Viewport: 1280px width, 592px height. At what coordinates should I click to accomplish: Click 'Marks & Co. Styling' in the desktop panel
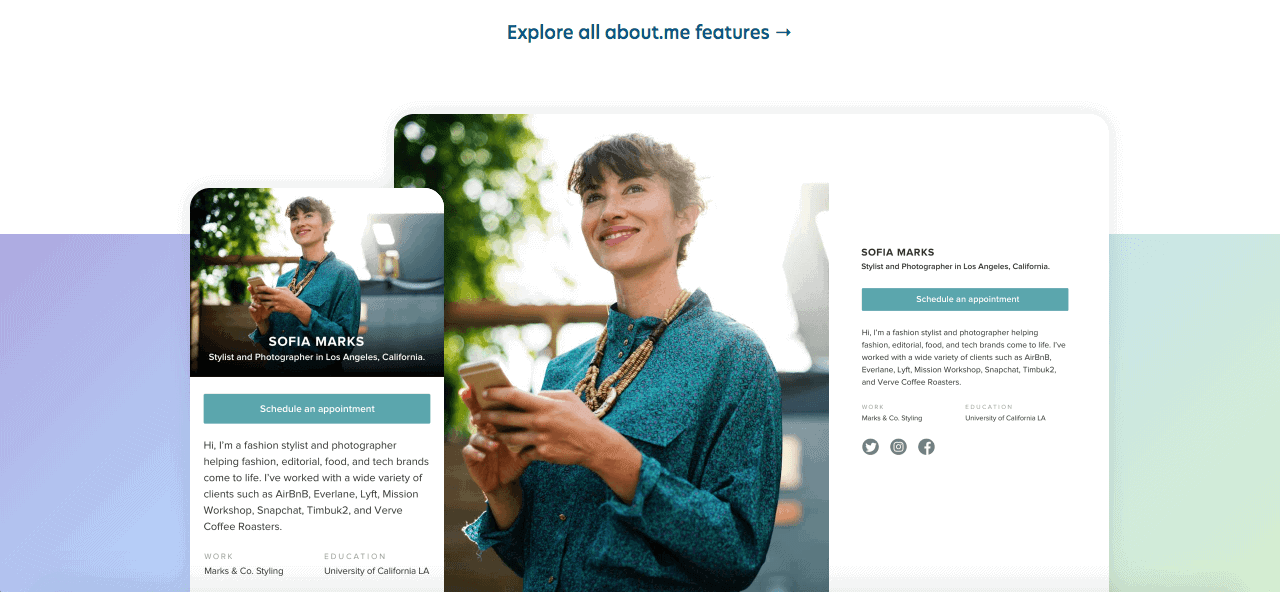click(892, 418)
